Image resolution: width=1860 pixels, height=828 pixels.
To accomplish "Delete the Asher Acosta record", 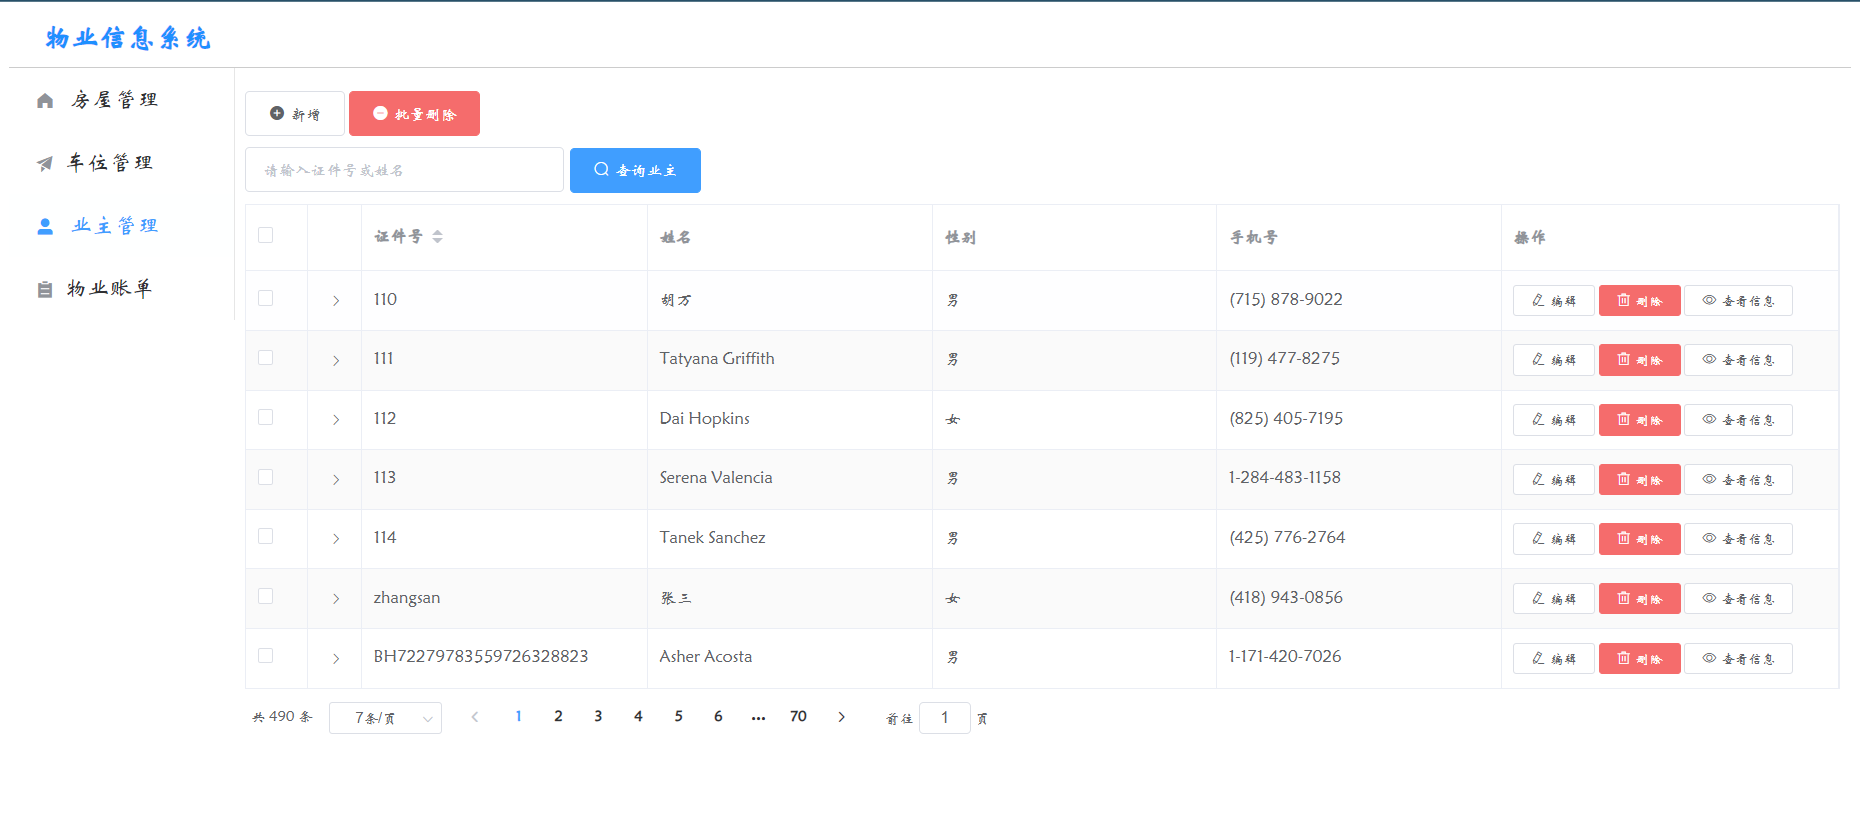I will coord(1639,659).
